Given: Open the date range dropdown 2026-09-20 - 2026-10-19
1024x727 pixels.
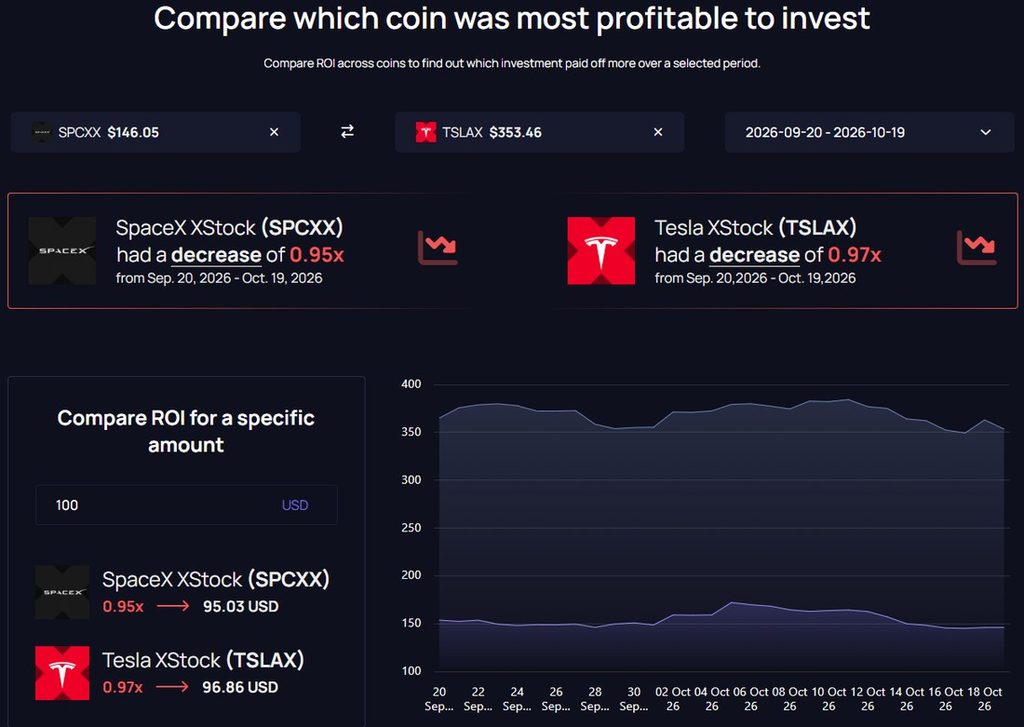Looking at the screenshot, I should 869,132.
